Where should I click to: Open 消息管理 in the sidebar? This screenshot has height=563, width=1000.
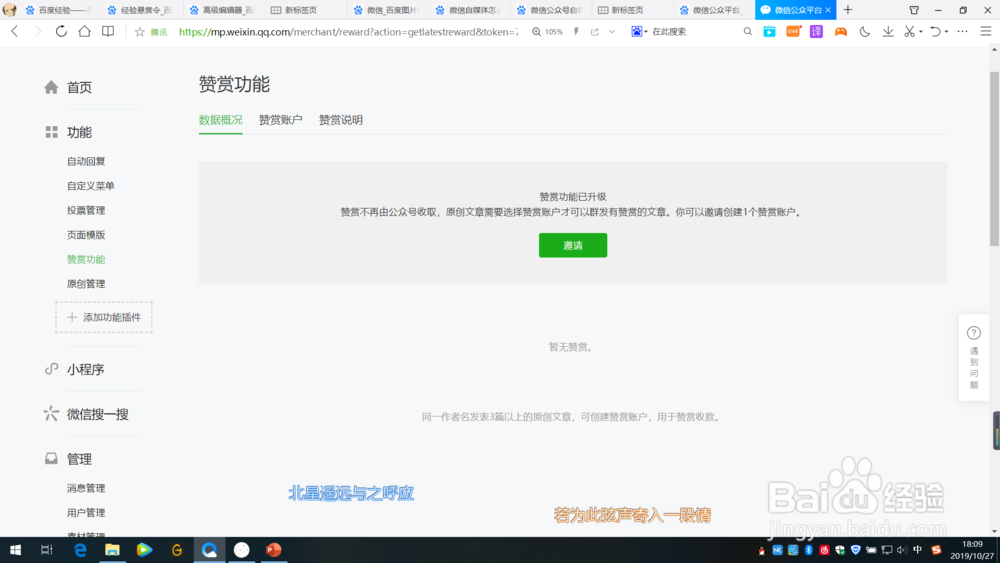pyautogui.click(x=86, y=488)
